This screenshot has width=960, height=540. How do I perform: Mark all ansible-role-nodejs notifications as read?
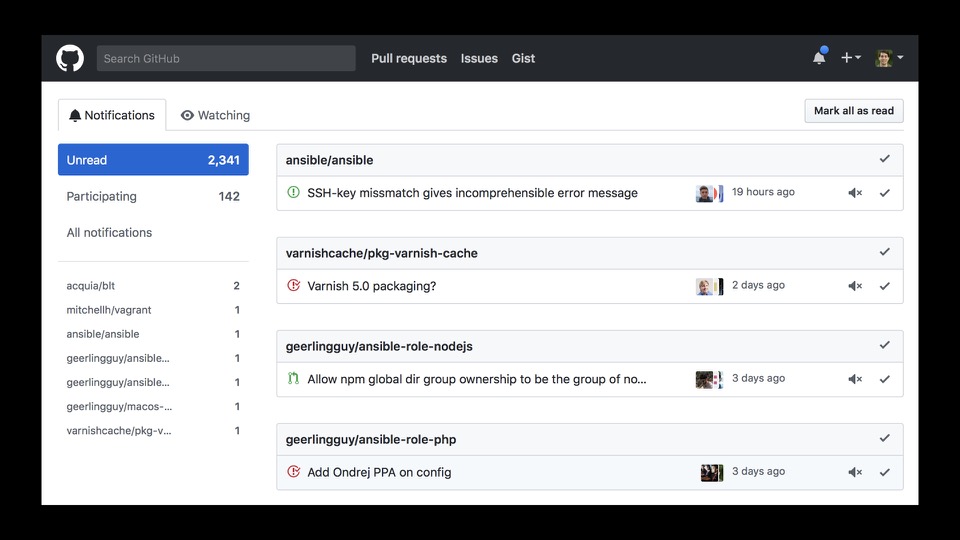click(x=884, y=345)
